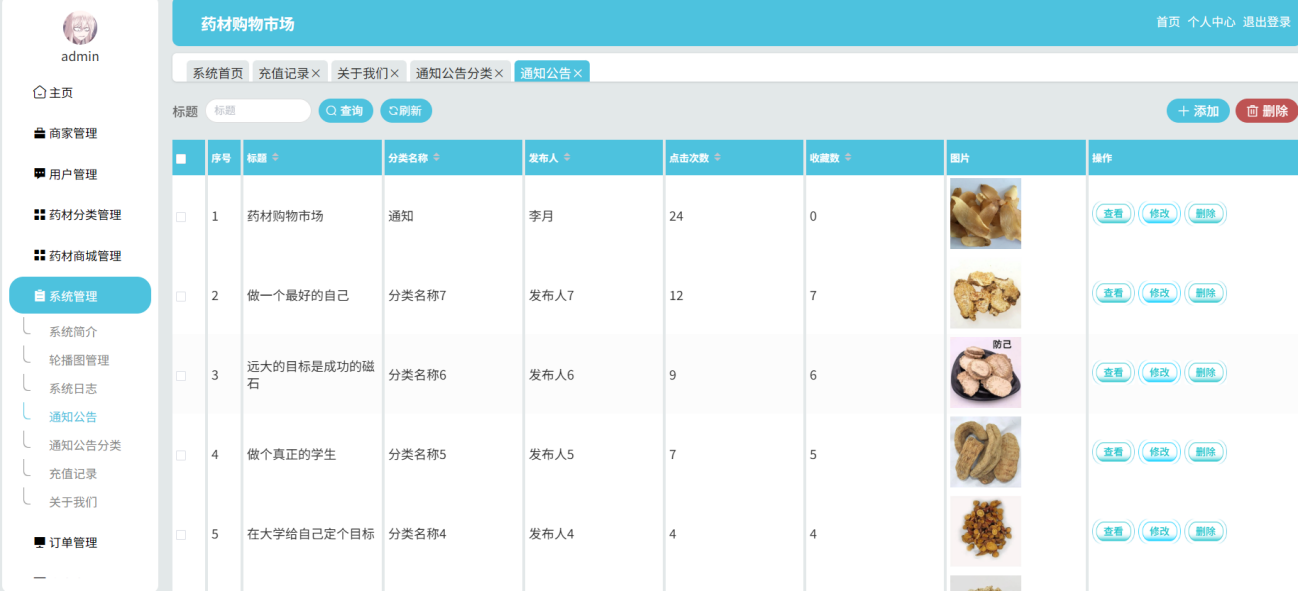Edit row 5 在大学给自己定个目标 with 修改
The width and height of the screenshot is (1298, 591).
(x=1159, y=532)
